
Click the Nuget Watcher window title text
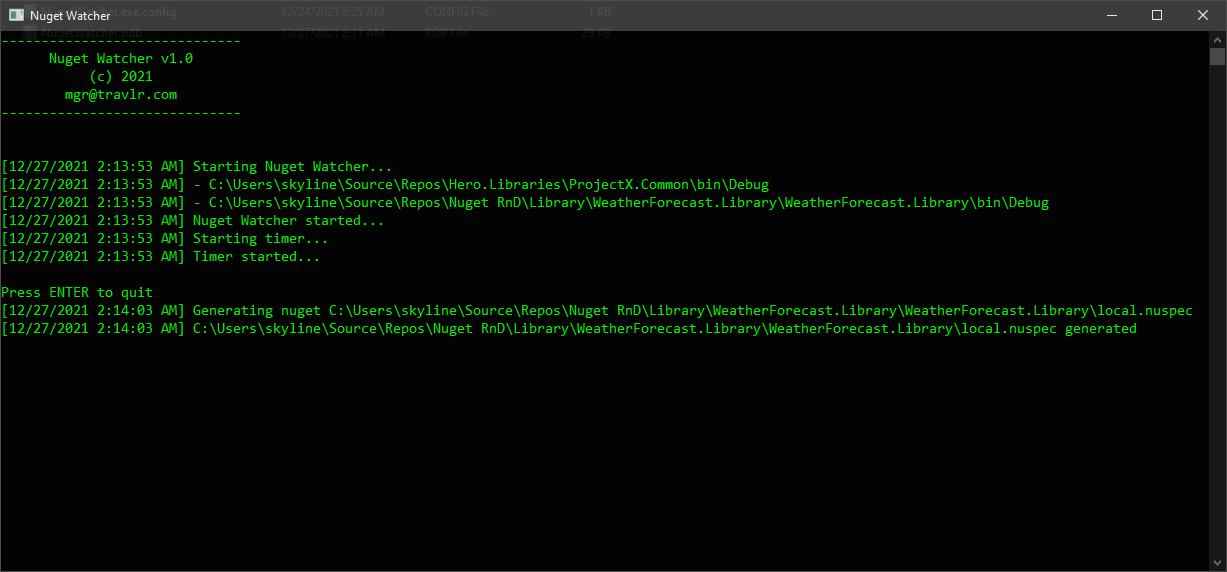(70, 15)
